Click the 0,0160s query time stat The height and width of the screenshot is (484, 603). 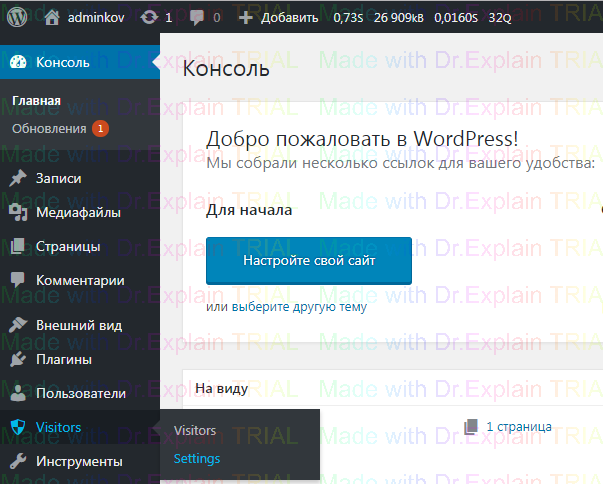(456, 18)
